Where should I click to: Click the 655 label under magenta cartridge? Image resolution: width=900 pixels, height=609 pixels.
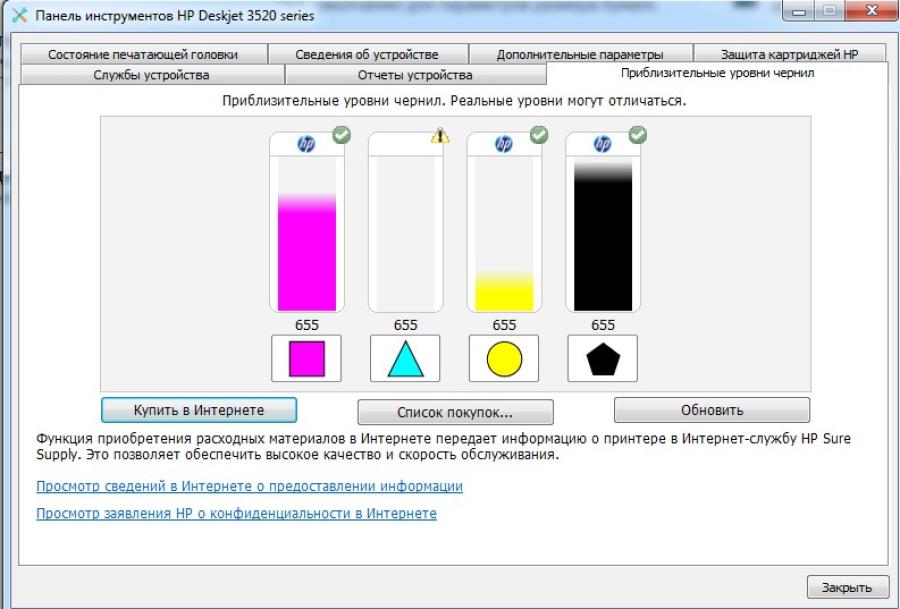coord(307,325)
